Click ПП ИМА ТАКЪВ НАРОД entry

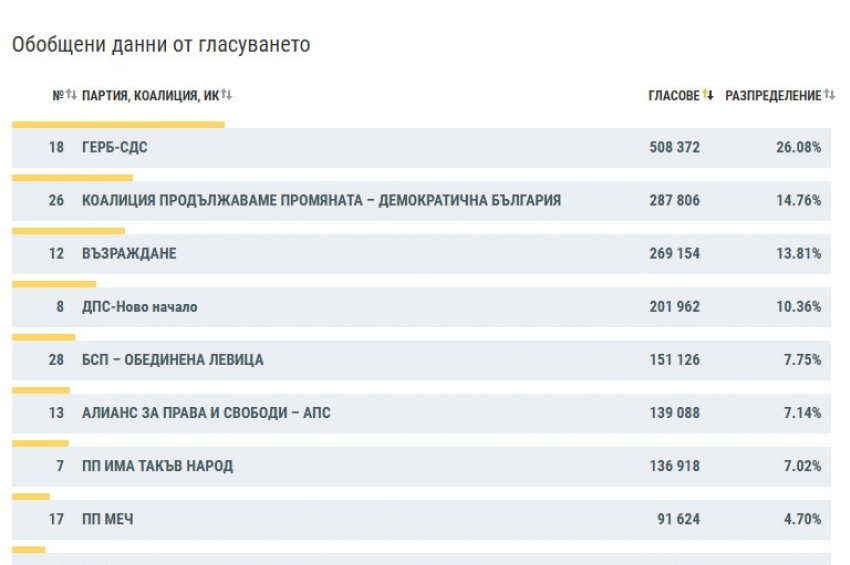click(158, 466)
